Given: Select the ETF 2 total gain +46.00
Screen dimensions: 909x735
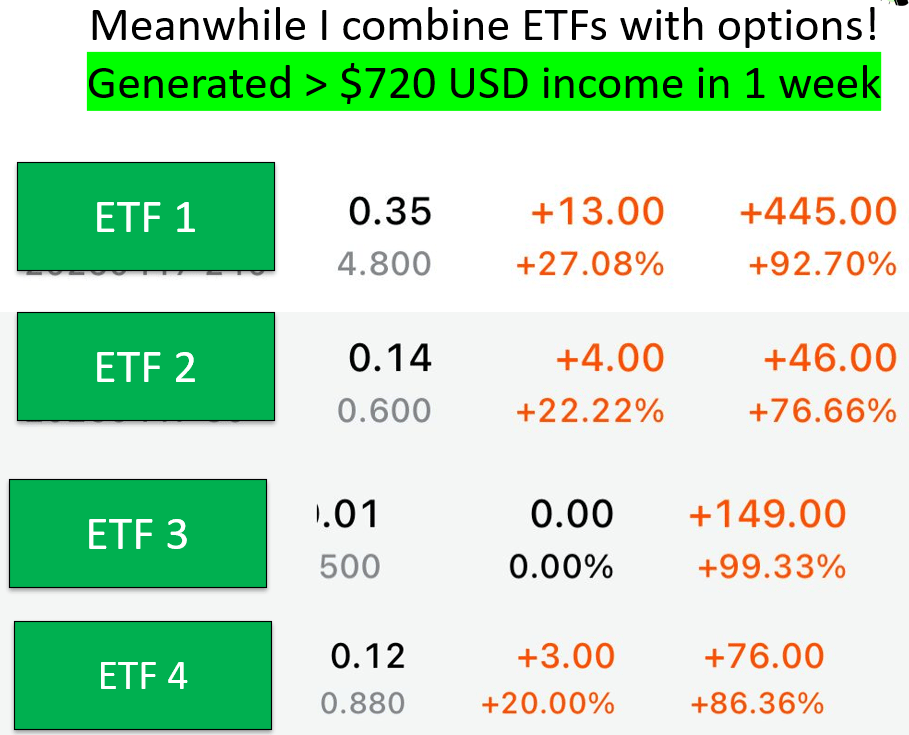Looking at the screenshot, I should [x=831, y=358].
